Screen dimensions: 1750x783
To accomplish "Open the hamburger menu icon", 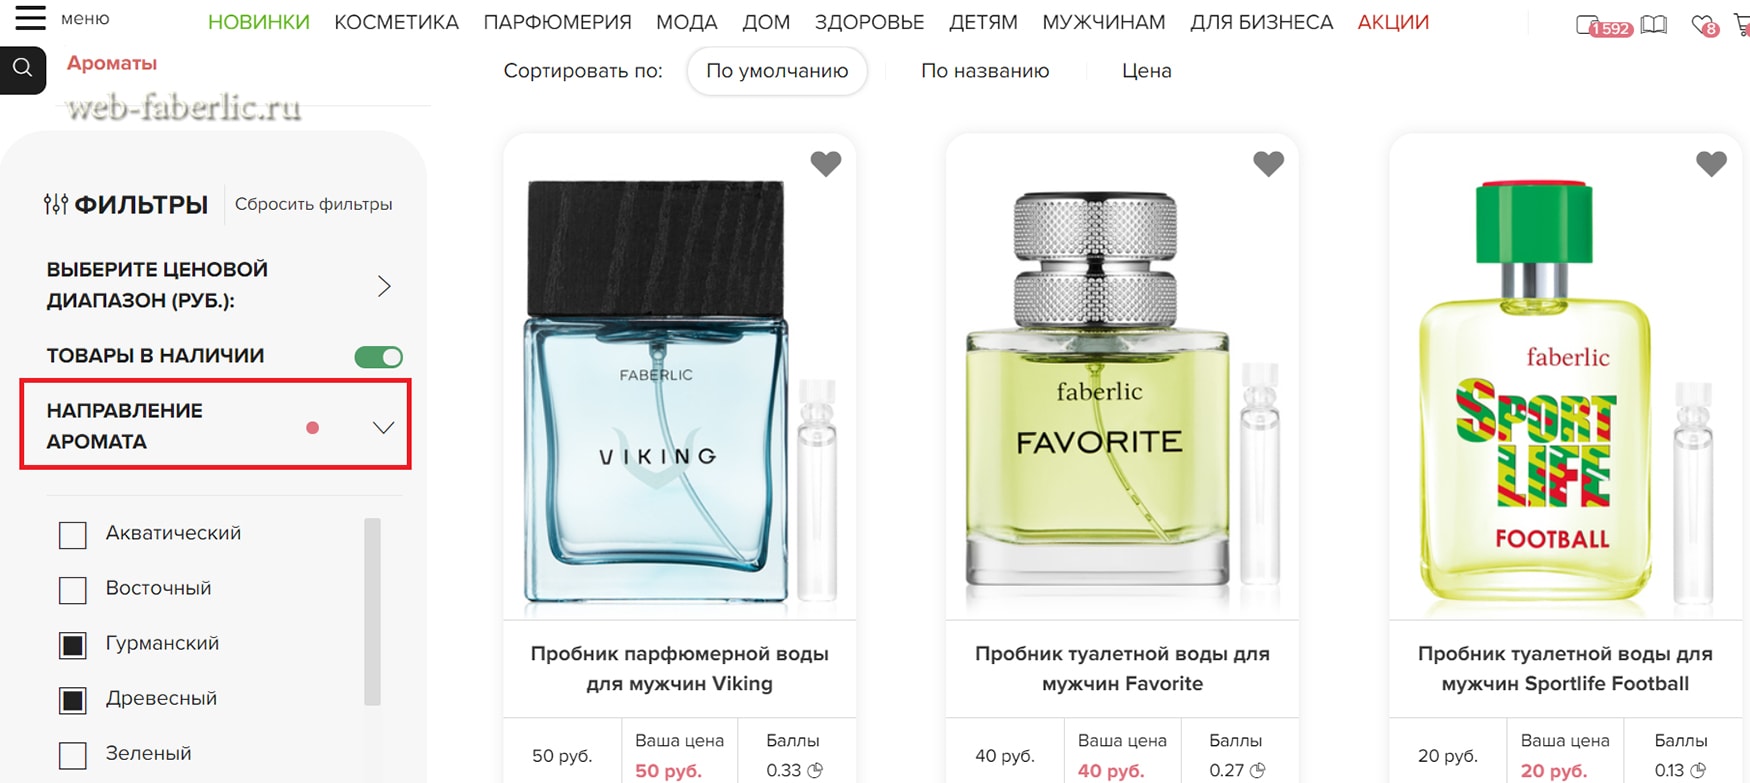I will click(x=30, y=18).
